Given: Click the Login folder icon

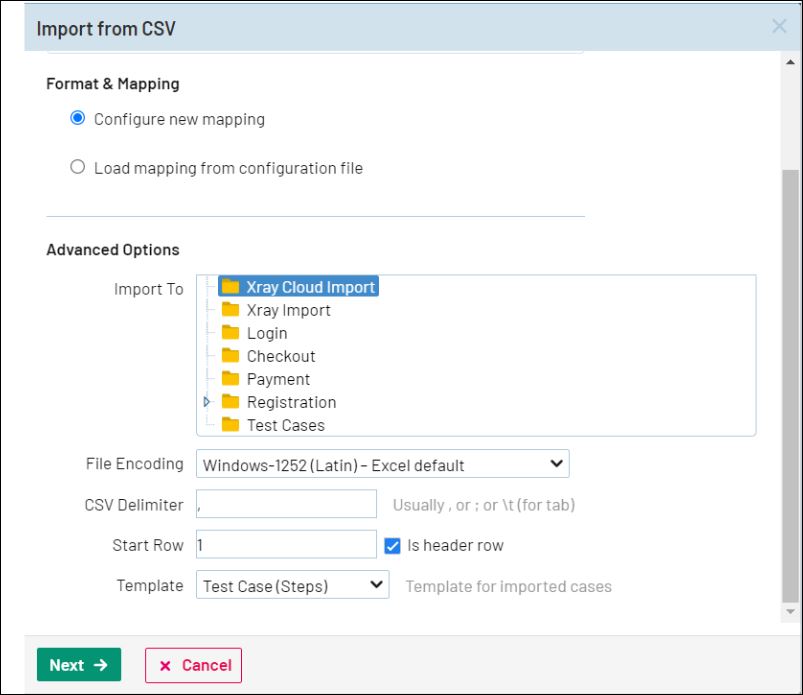Looking at the screenshot, I should pyautogui.click(x=230, y=333).
